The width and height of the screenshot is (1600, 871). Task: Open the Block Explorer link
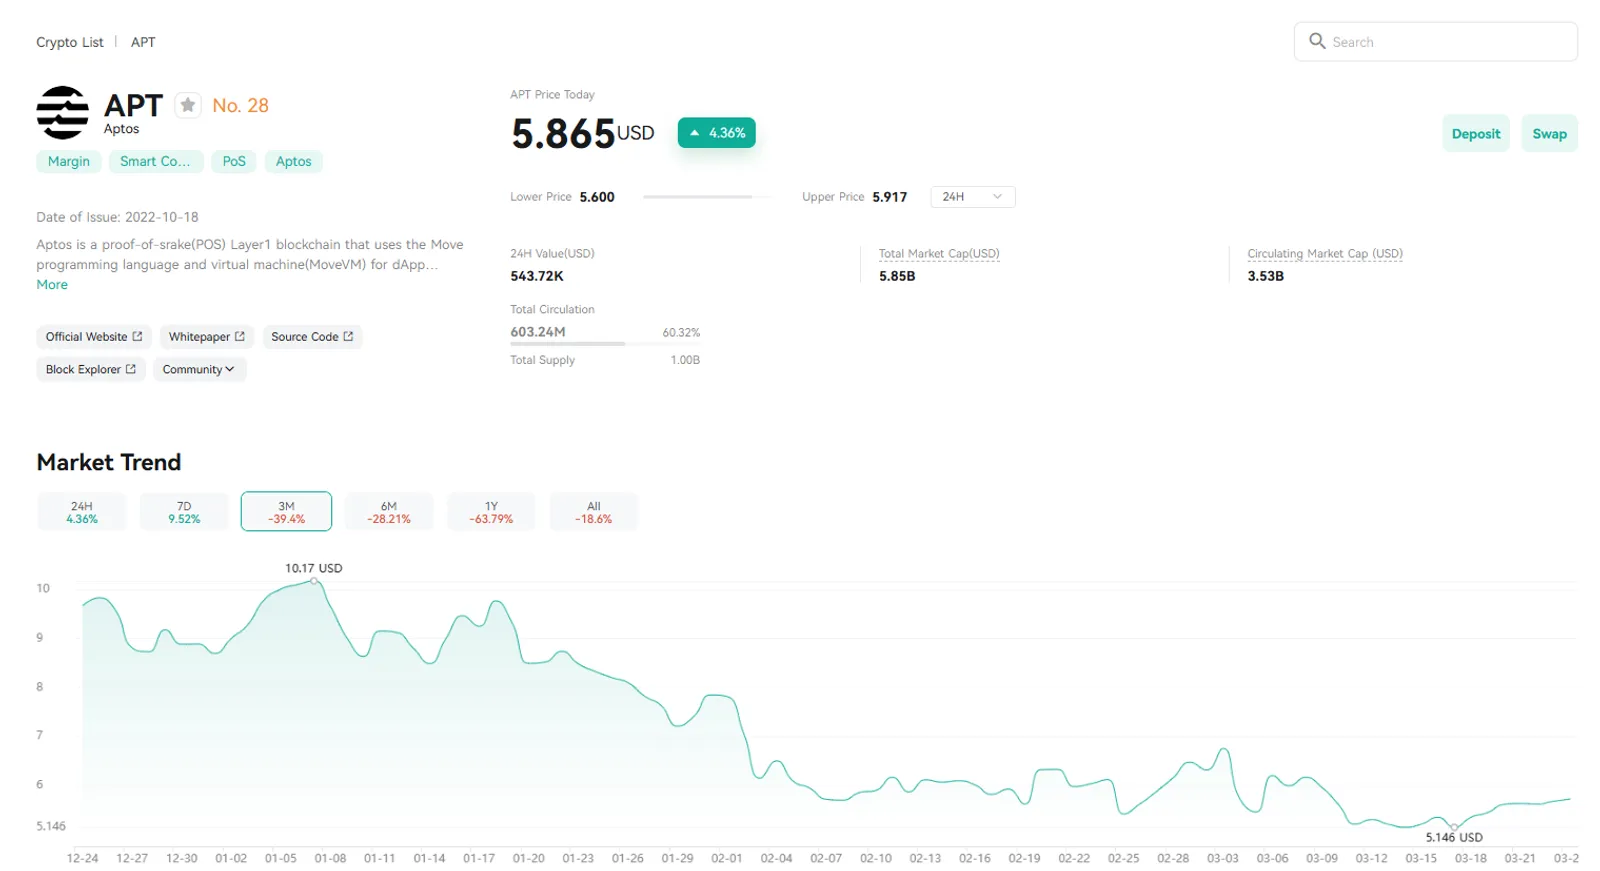tap(91, 369)
